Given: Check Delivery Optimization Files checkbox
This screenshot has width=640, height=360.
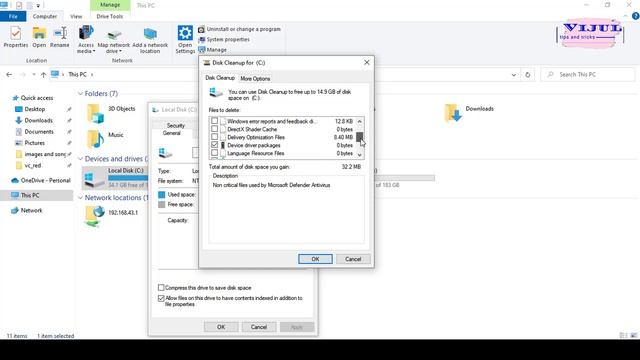Looking at the screenshot, I should pos(214,137).
